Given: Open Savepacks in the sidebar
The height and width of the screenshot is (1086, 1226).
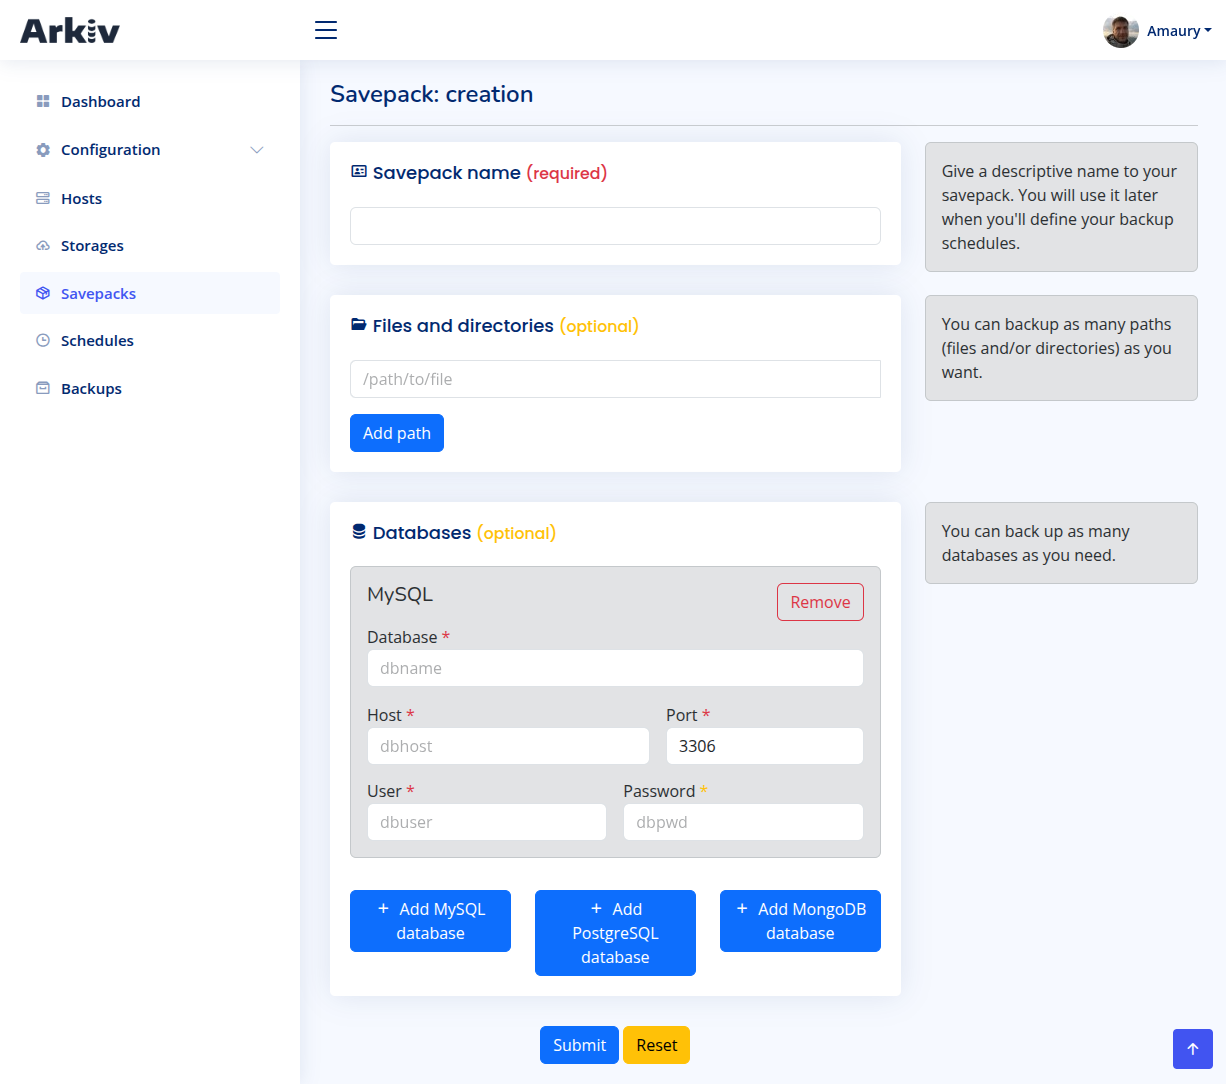Looking at the screenshot, I should 98,294.
